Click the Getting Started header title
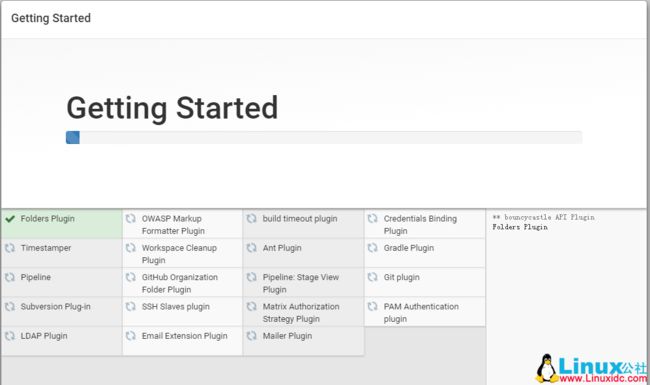 [x=51, y=18]
